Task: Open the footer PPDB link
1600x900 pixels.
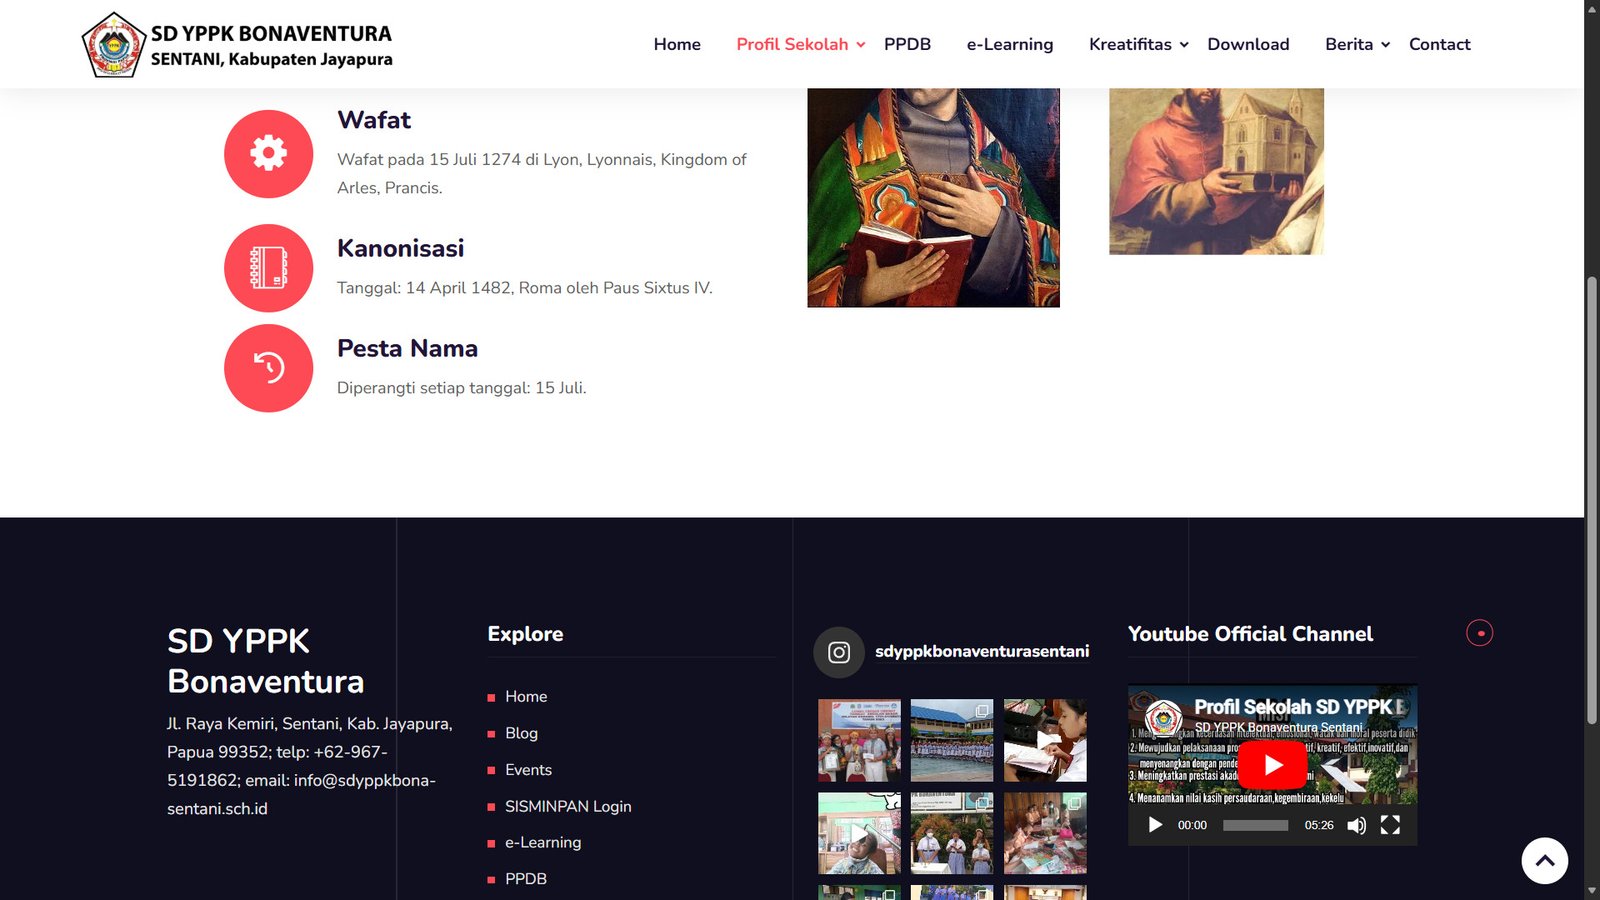Action: (526, 879)
